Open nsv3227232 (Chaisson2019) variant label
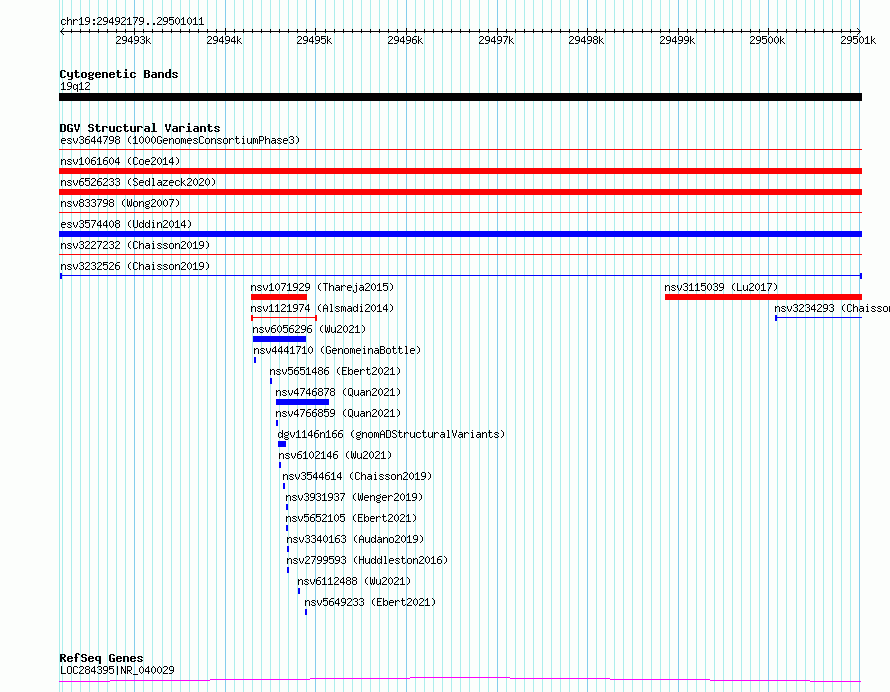This screenshot has height=692, width=890. [x=135, y=245]
